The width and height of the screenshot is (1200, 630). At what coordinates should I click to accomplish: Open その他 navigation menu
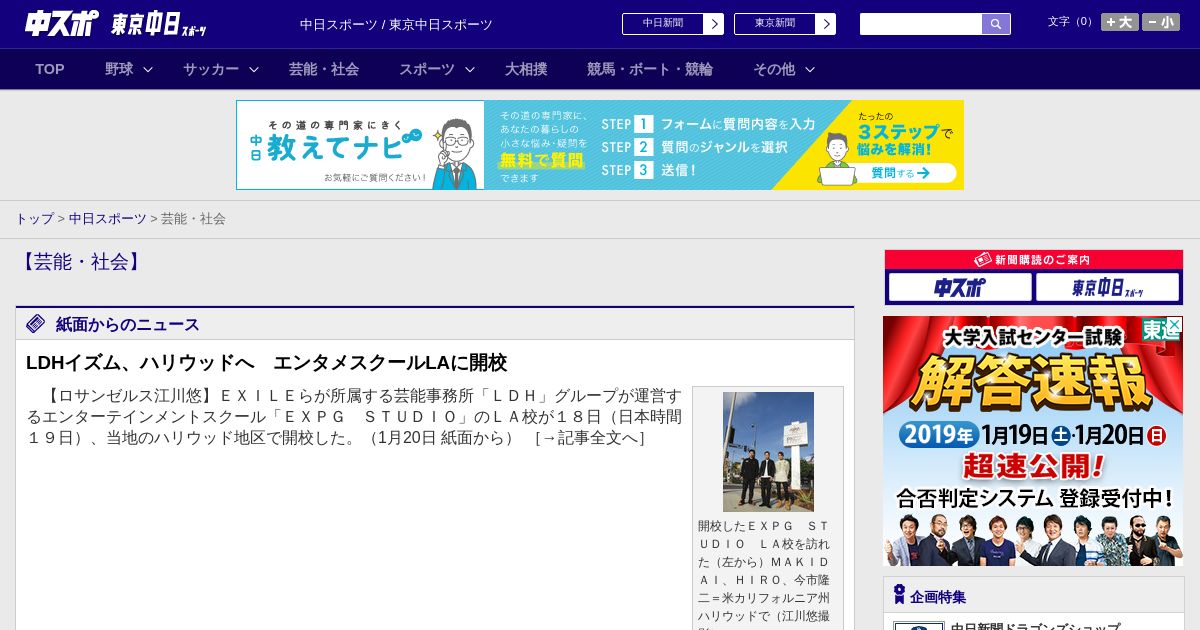(x=774, y=69)
